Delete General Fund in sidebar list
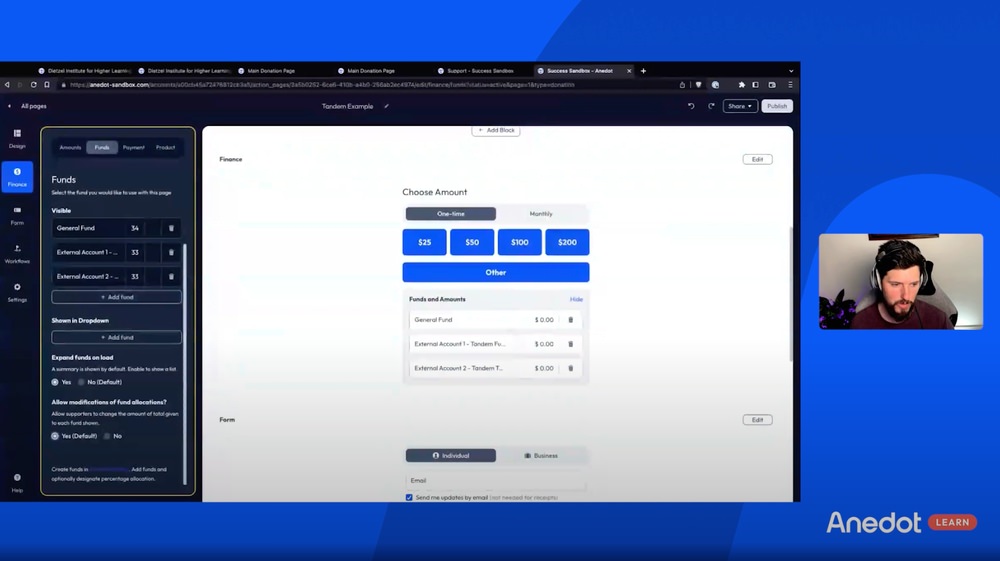This screenshot has width=1000, height=561. pos(171,228)
